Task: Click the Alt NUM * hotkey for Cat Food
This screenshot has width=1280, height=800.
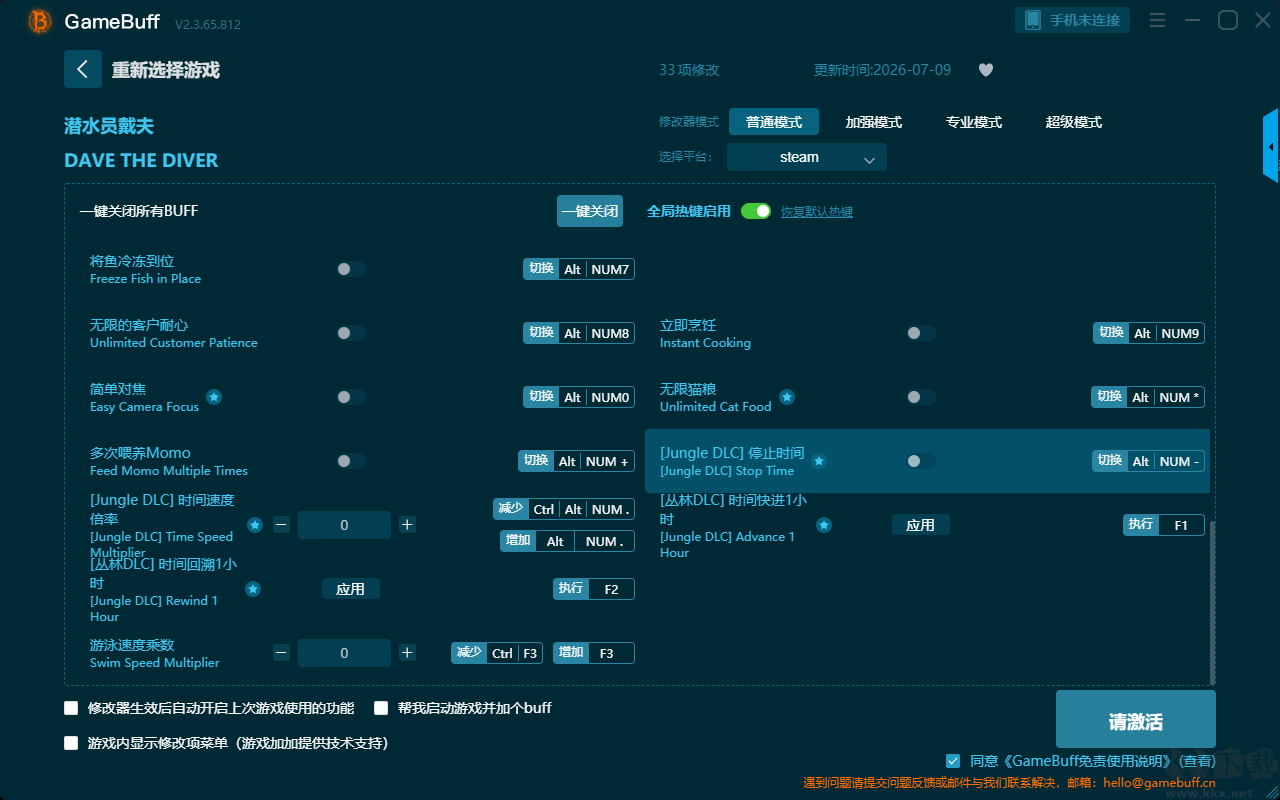Action: coord(1148,397)
